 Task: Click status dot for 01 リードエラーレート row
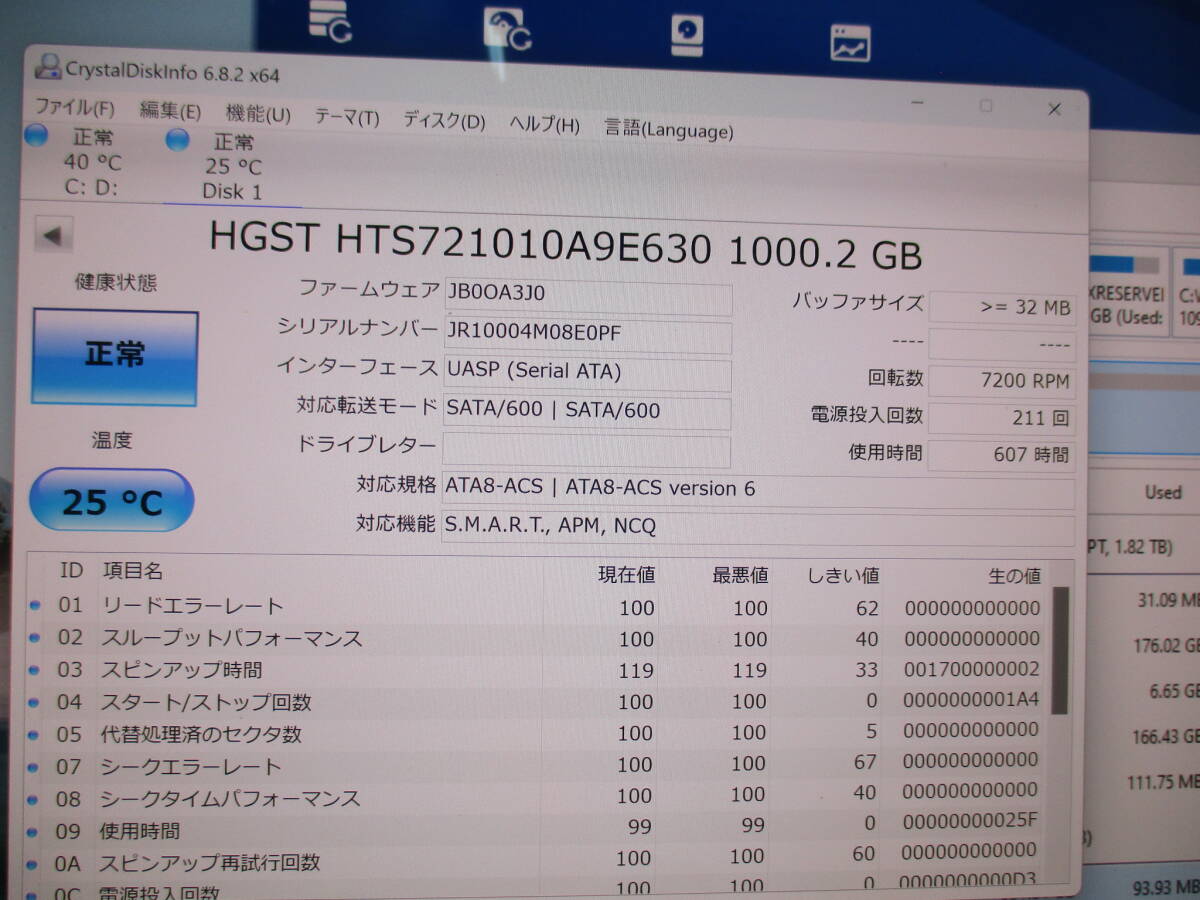coord(35,606)
